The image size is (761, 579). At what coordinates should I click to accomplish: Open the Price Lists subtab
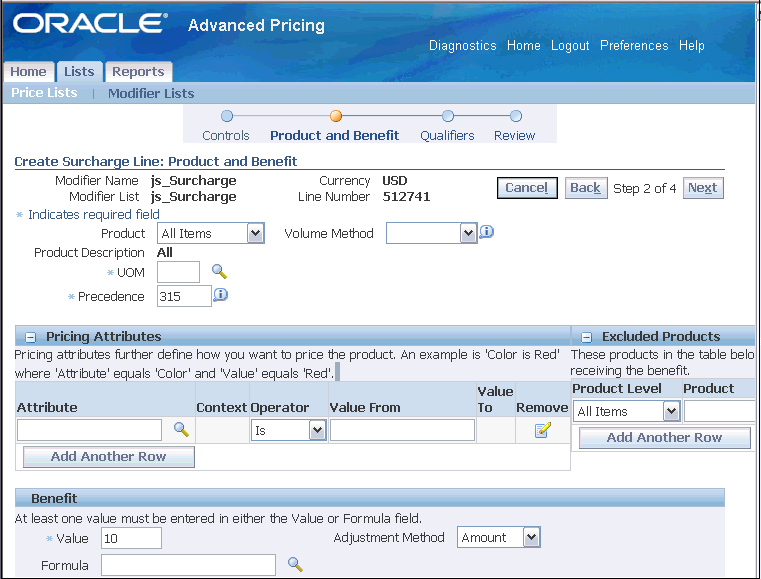[44, 93]
